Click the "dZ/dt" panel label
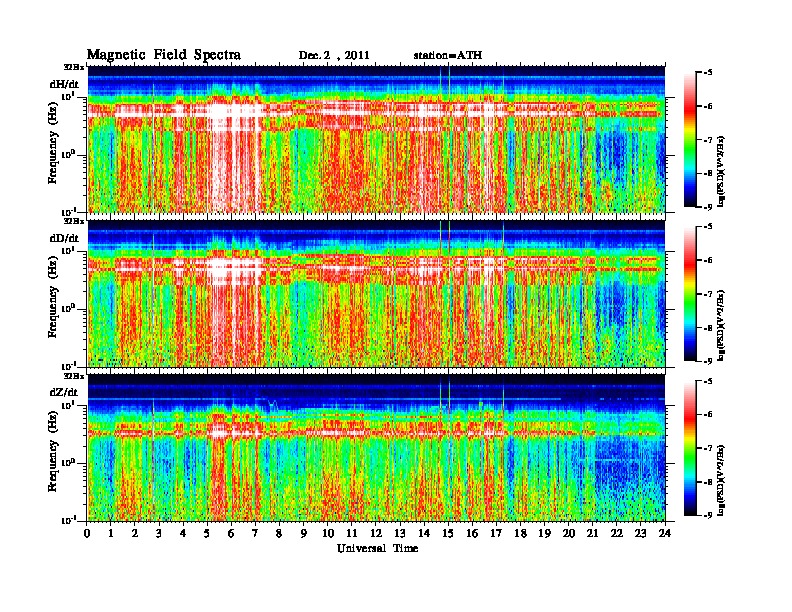 [x=64, y=392]
